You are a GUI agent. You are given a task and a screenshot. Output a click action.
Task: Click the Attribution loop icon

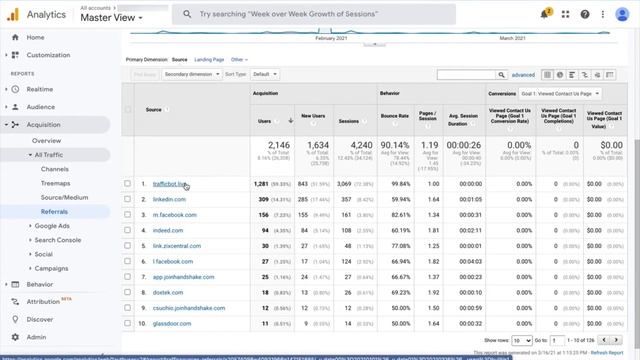[16, 302]
